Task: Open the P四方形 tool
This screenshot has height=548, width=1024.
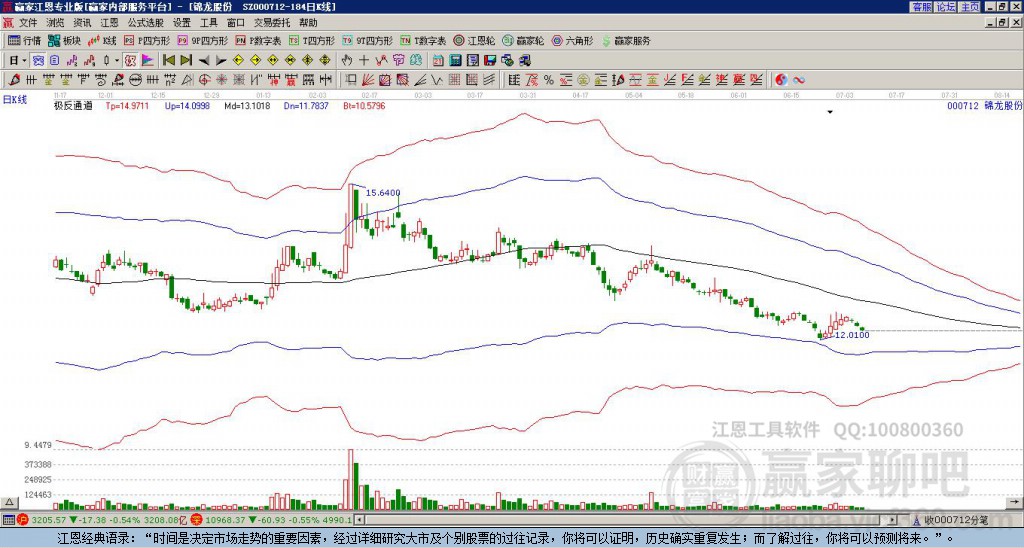Action: tap(147, 40)
